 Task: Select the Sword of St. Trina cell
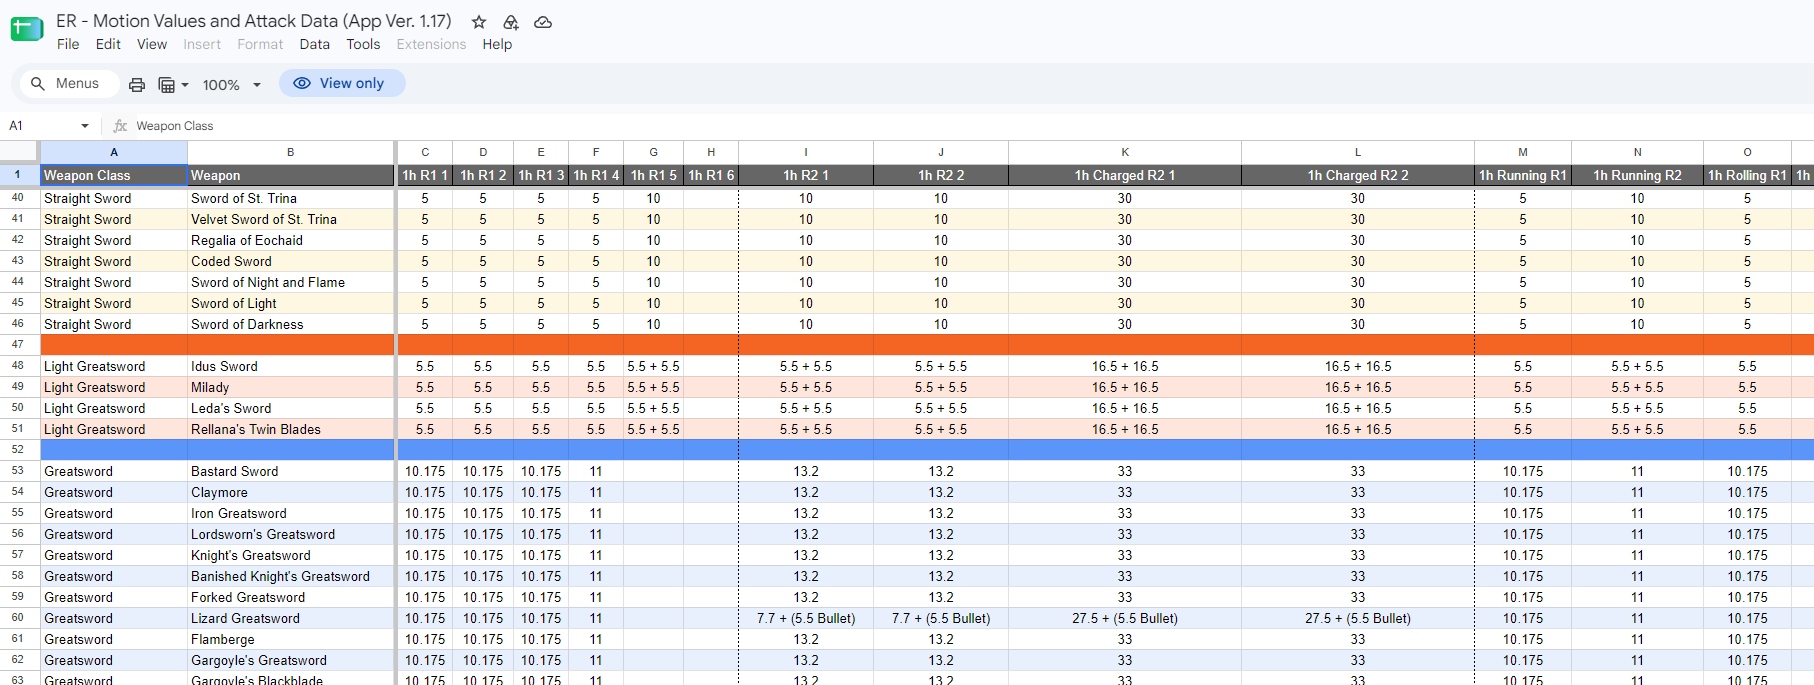pos(291,198)
